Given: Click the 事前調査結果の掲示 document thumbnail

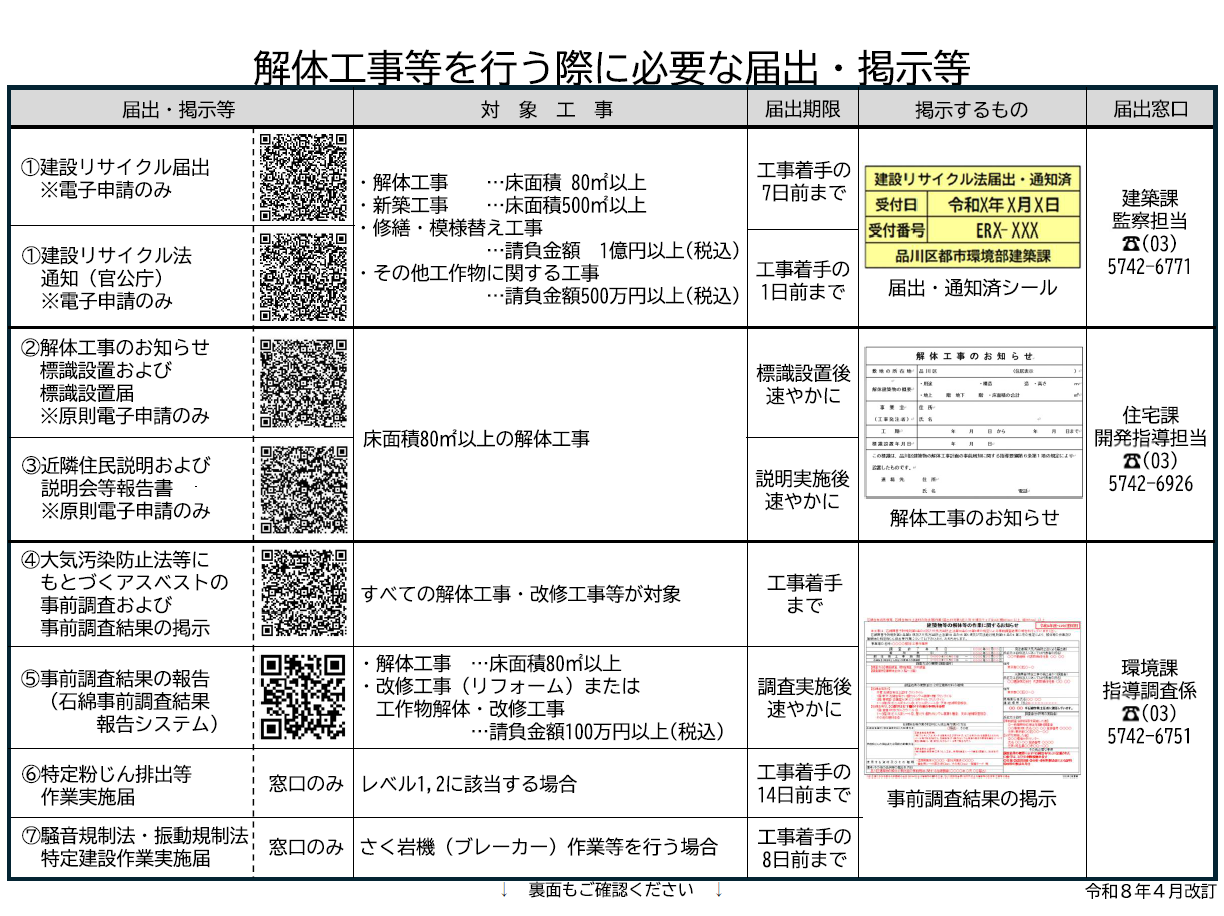Looking at the screenshot, I should coord(973,698).
